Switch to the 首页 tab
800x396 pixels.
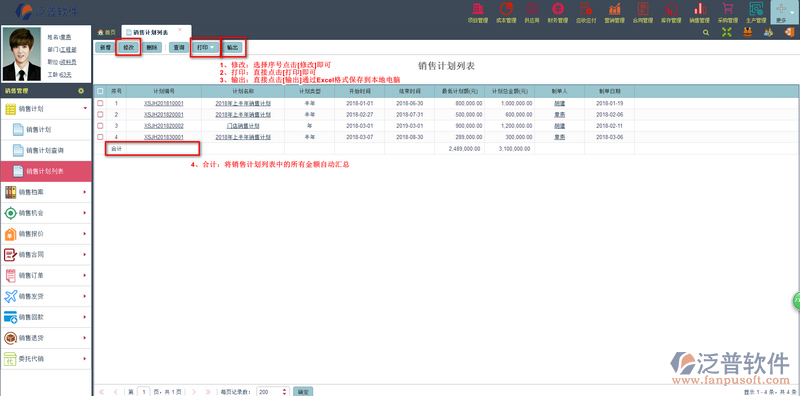click(x=107, y=32)
